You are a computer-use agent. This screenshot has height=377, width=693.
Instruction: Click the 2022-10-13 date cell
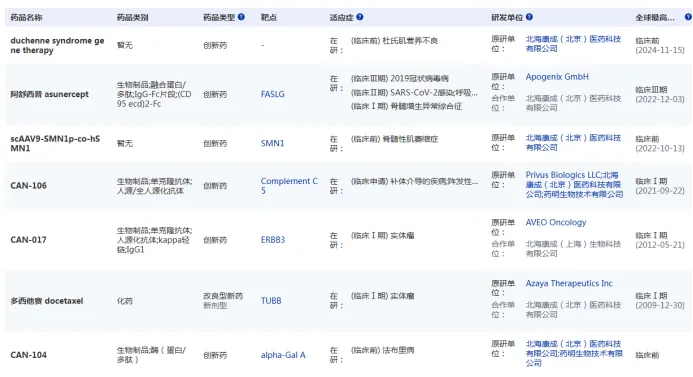660,149
